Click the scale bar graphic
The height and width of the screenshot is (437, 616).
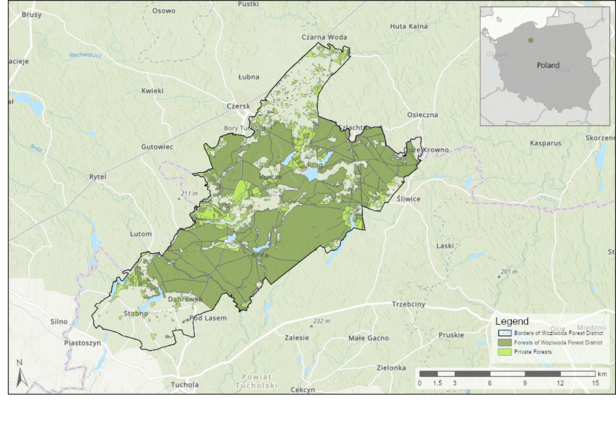pyautogui.click(x=507, y=374)
